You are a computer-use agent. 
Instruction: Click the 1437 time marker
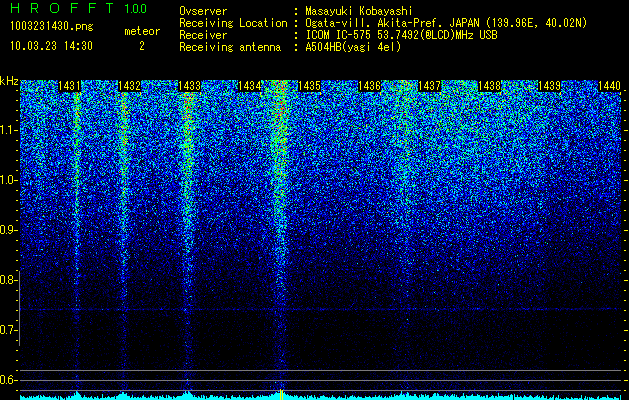(x=429, y=86)
